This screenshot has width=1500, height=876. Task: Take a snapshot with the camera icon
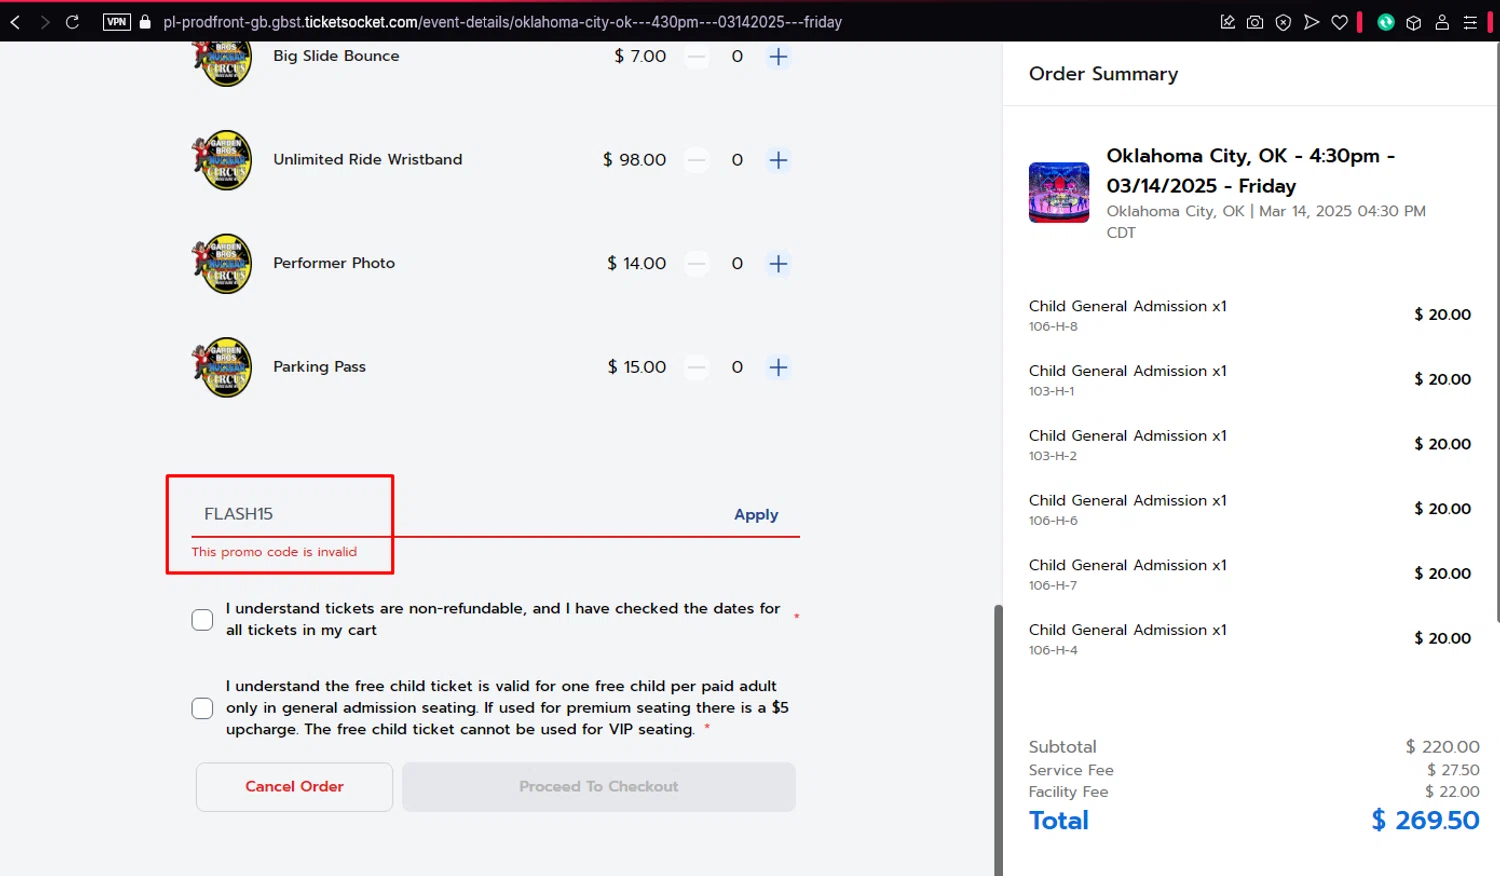1255,22
